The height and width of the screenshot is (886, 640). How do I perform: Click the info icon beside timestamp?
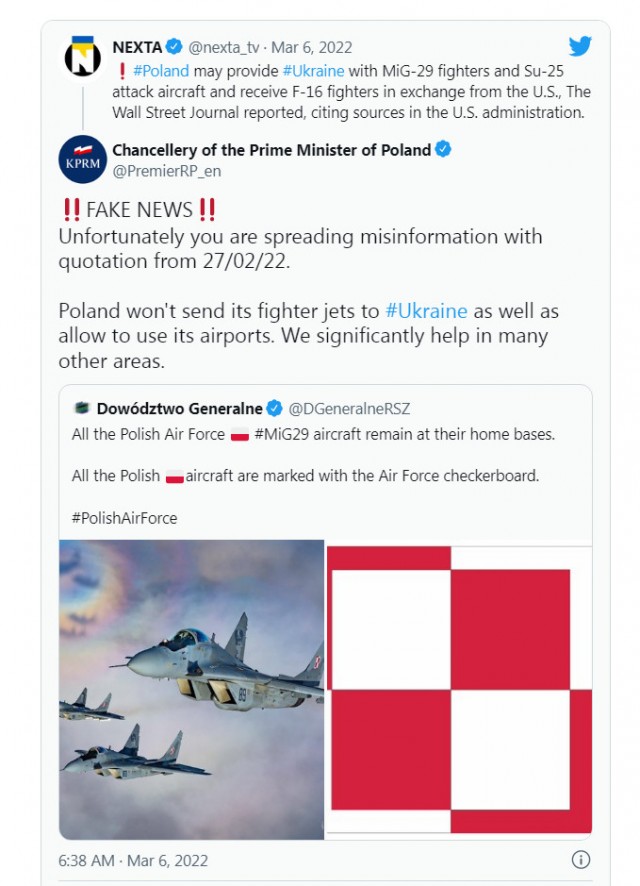(x=581, y=859)
